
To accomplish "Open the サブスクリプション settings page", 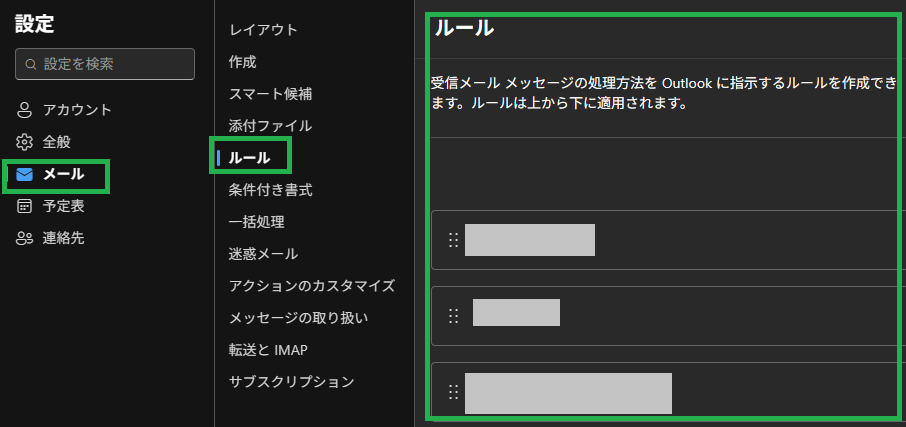I will pyautogui.click(x=291, y=381).
